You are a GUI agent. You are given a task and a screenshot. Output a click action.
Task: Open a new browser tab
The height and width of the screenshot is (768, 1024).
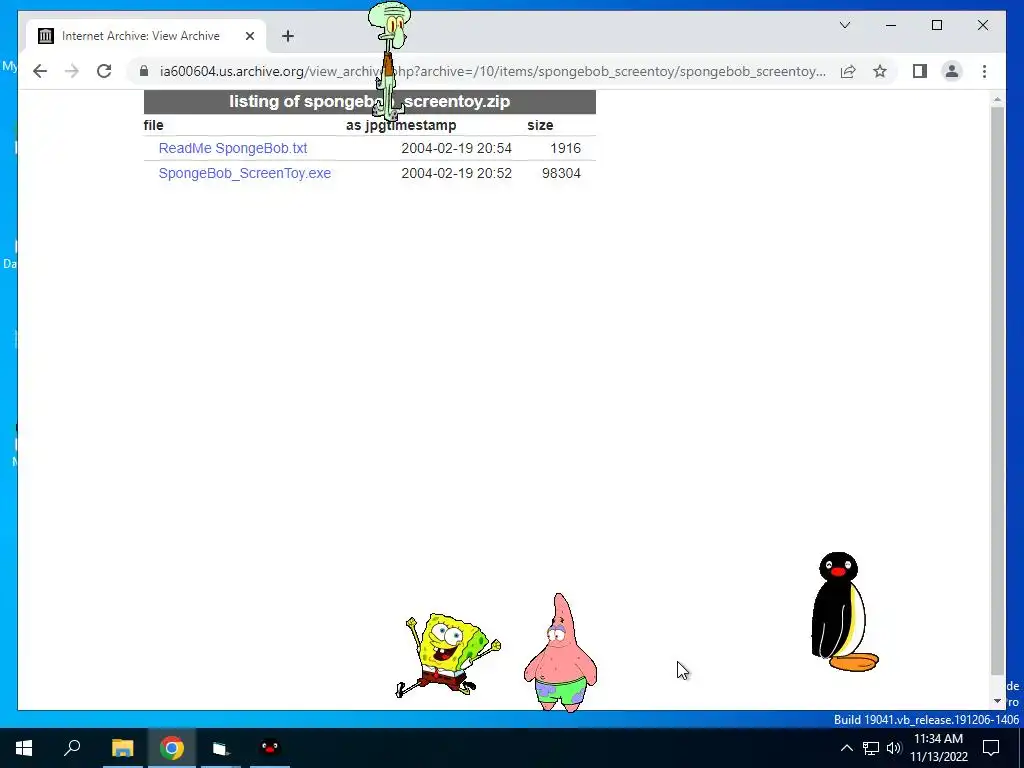tap(288, 36)
